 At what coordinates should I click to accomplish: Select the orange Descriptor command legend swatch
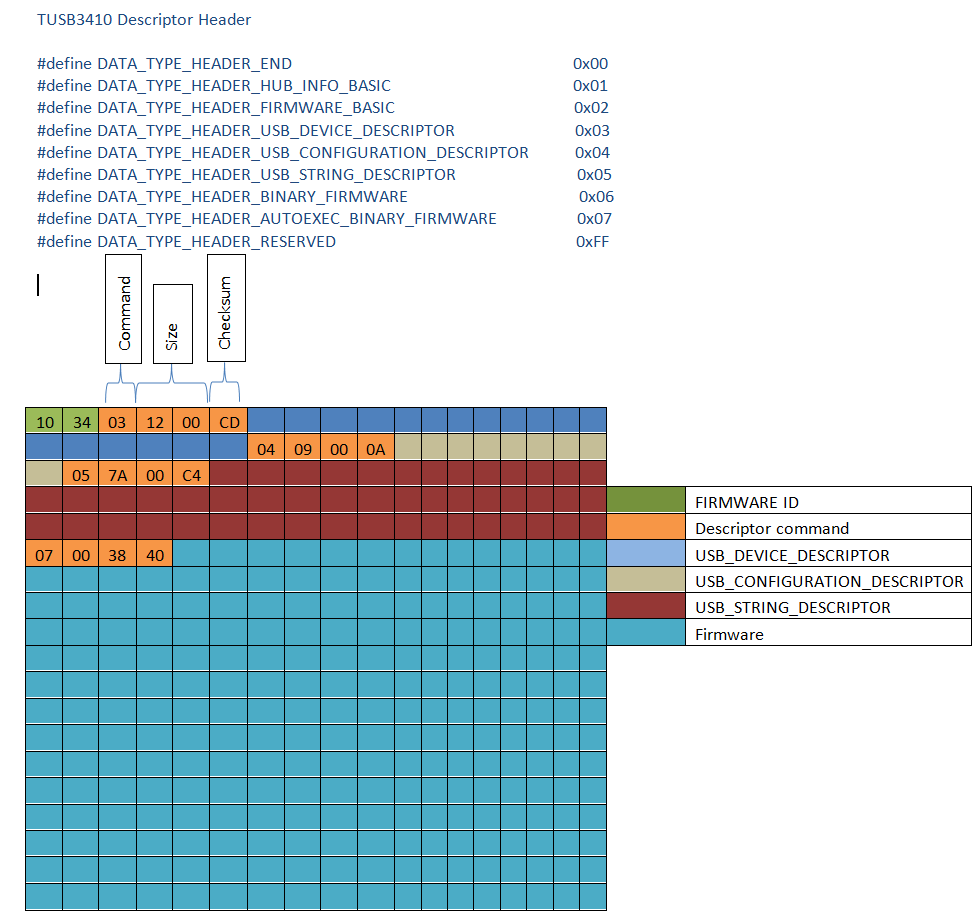click(x=643, y=528)
